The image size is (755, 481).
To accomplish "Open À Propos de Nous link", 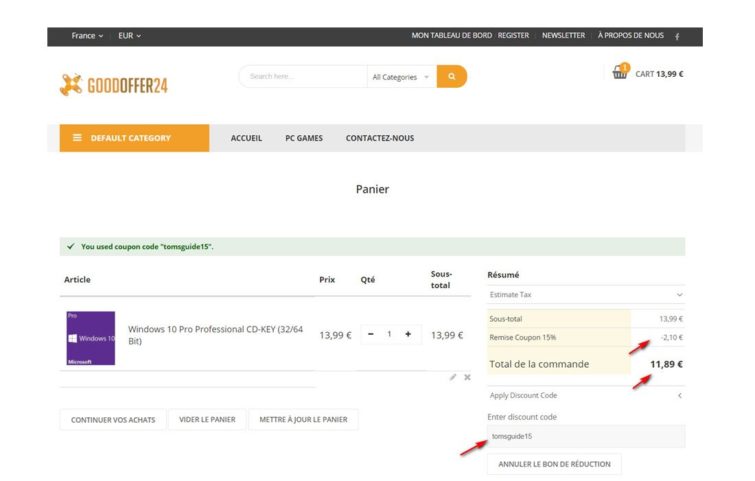I will (x=631, y=36).
